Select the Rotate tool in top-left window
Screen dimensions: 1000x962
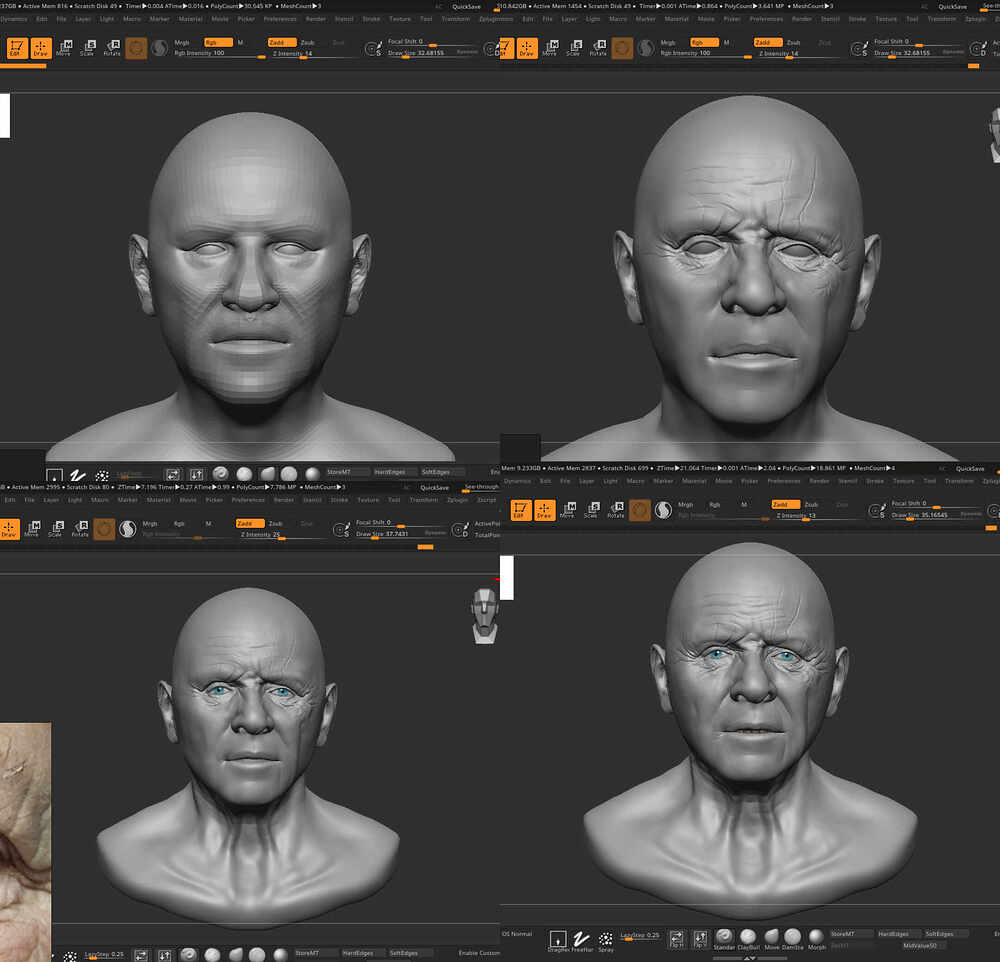coord(112,48)
